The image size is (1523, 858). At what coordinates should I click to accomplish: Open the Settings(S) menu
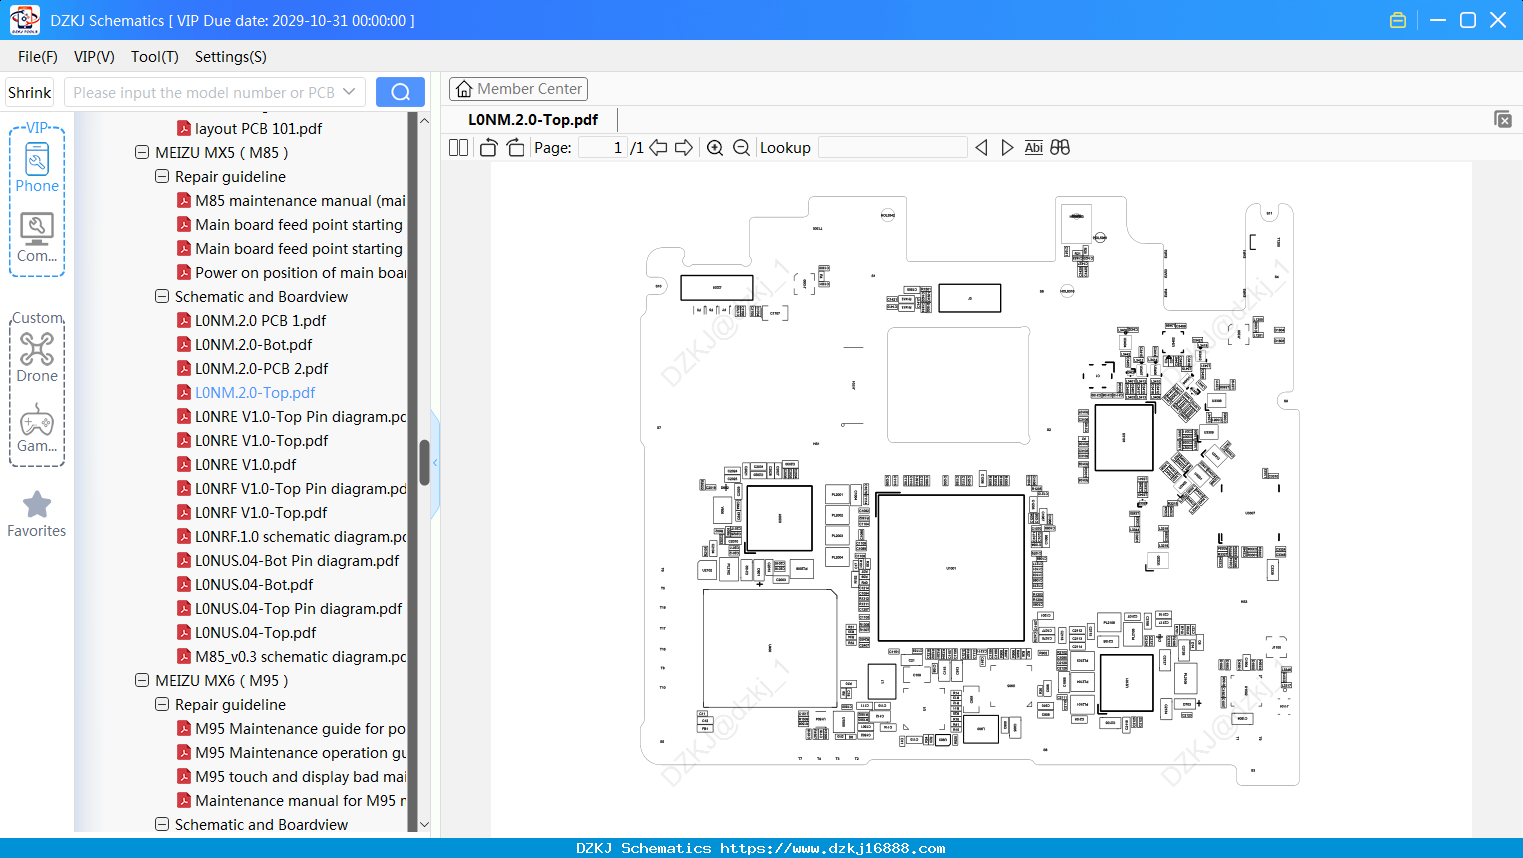click(x=231, y=57)
